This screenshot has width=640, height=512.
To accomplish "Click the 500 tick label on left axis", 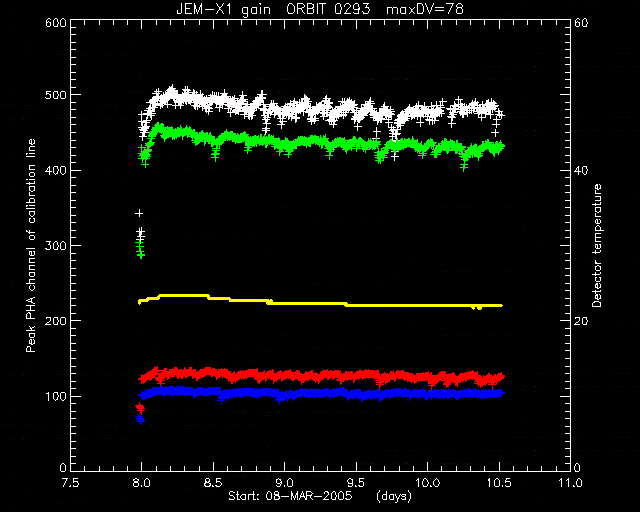I will click(56, 95).
